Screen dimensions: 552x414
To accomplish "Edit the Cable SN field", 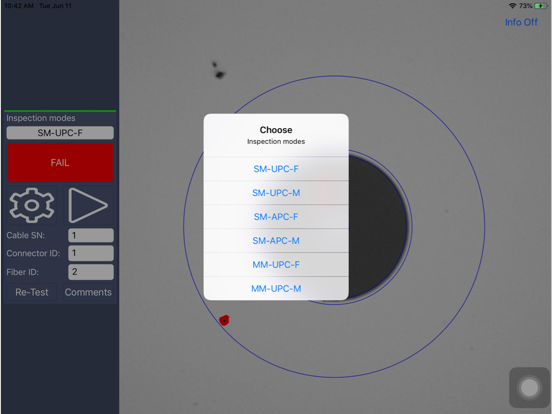I will point(91,235).
